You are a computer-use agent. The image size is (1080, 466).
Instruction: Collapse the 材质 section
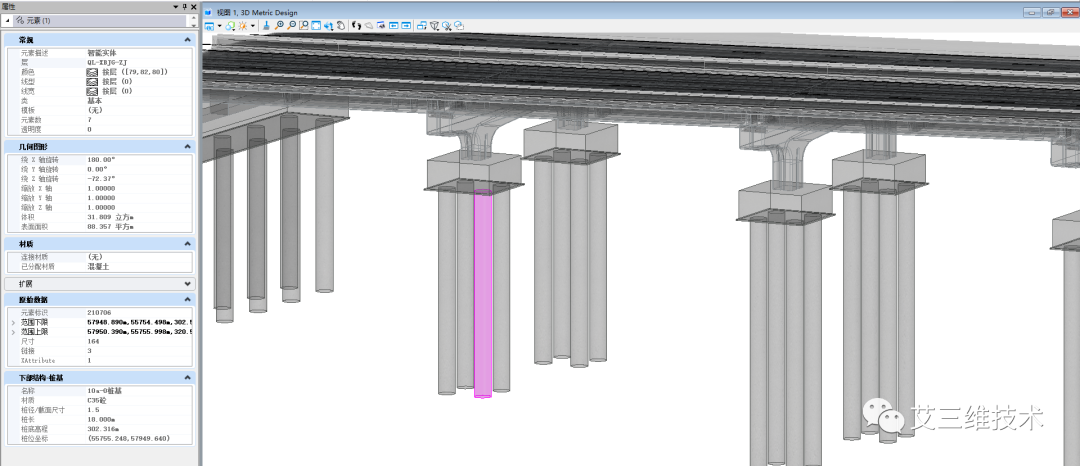(188, 244)
